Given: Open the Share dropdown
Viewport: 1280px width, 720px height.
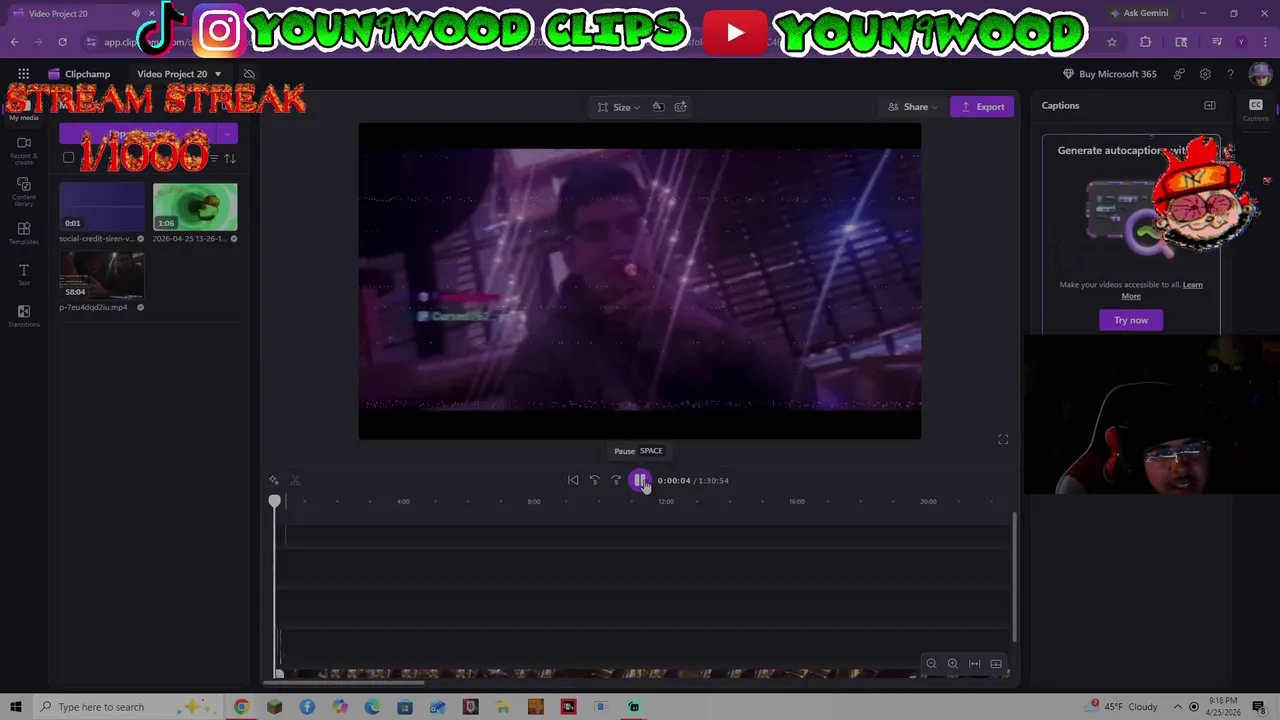Looking at the screenshot, I should point(913,107).
